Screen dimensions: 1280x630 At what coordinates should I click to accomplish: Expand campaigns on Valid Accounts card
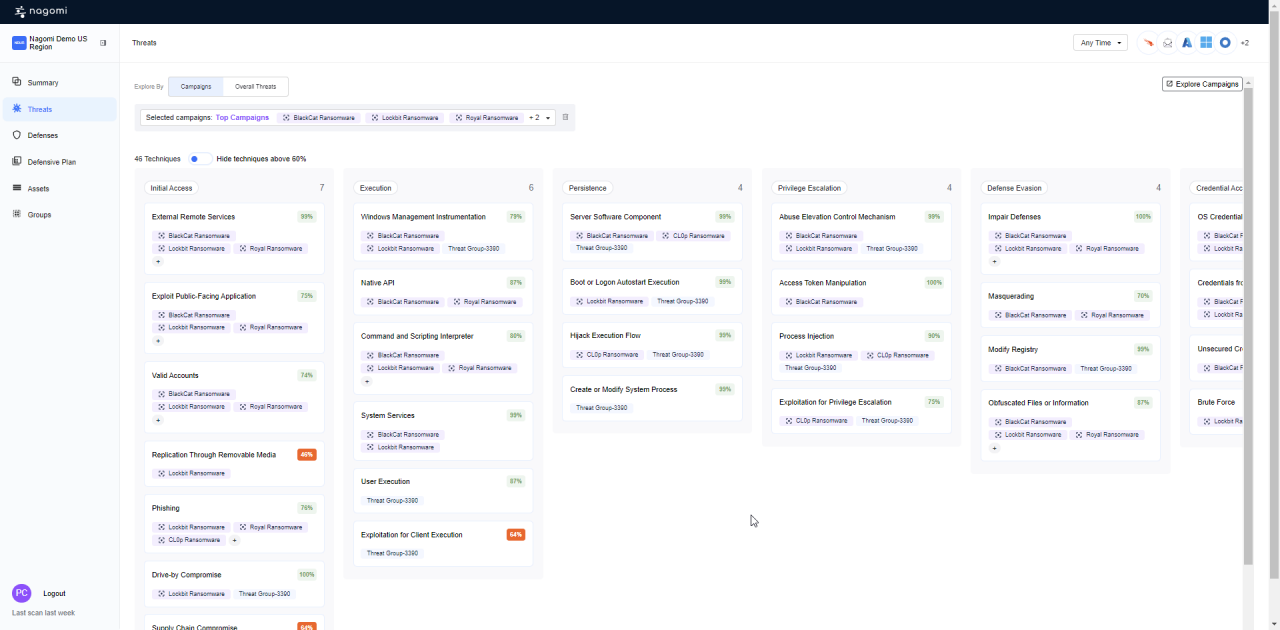click(157, 420)
